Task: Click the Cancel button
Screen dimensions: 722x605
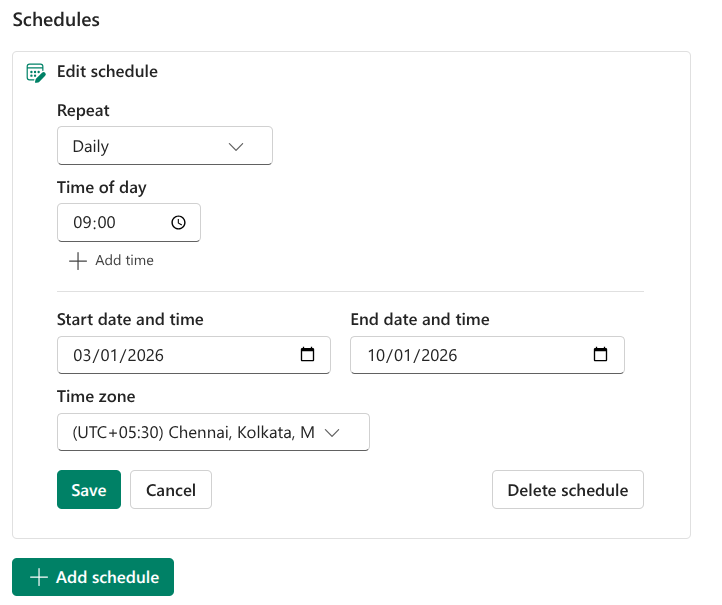Action: tap(171, 490)
